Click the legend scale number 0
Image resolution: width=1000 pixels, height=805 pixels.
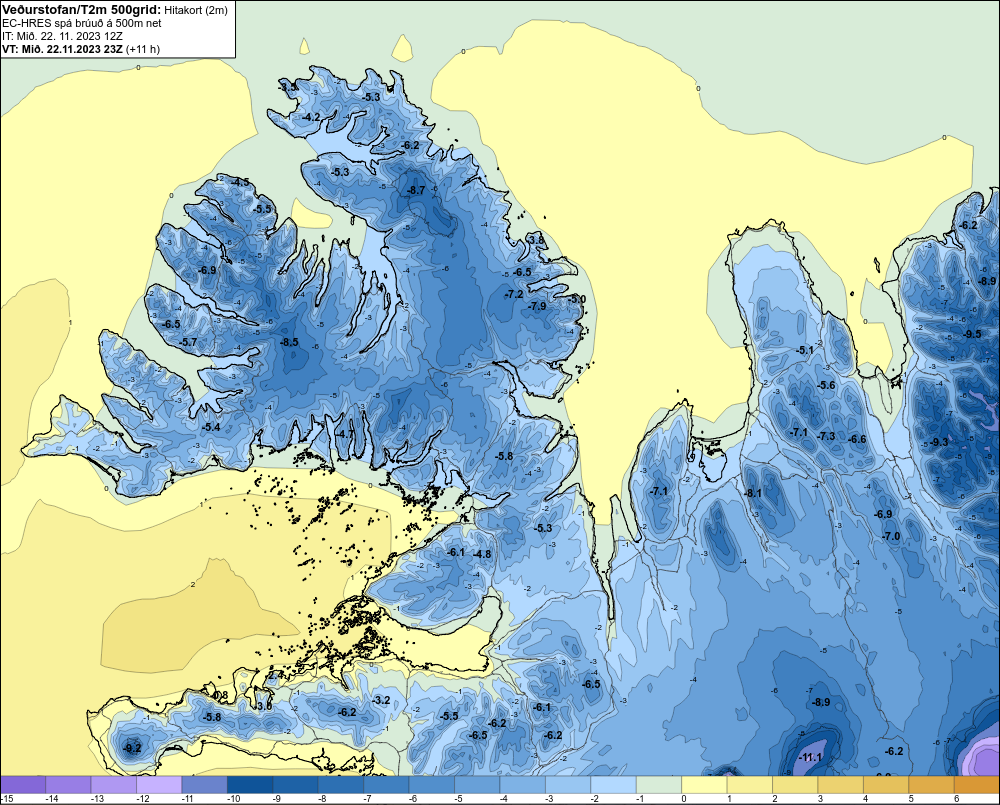684,799
